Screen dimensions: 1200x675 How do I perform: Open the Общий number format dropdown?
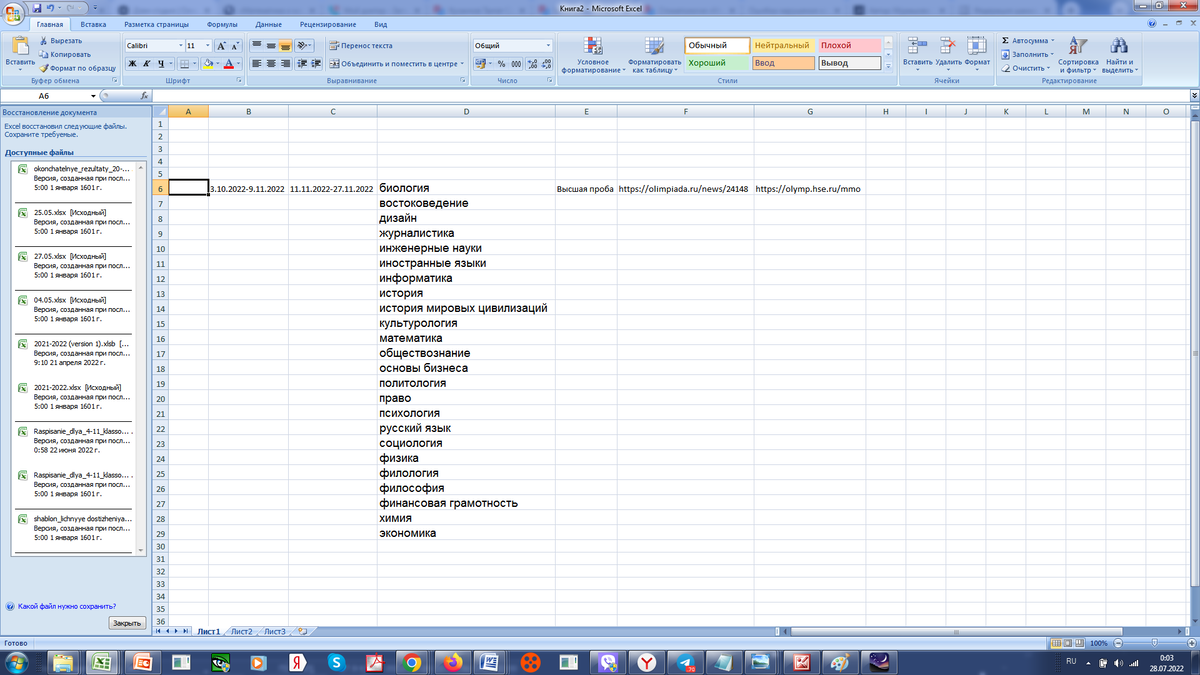pyautogui.click(x=548, y=45)
